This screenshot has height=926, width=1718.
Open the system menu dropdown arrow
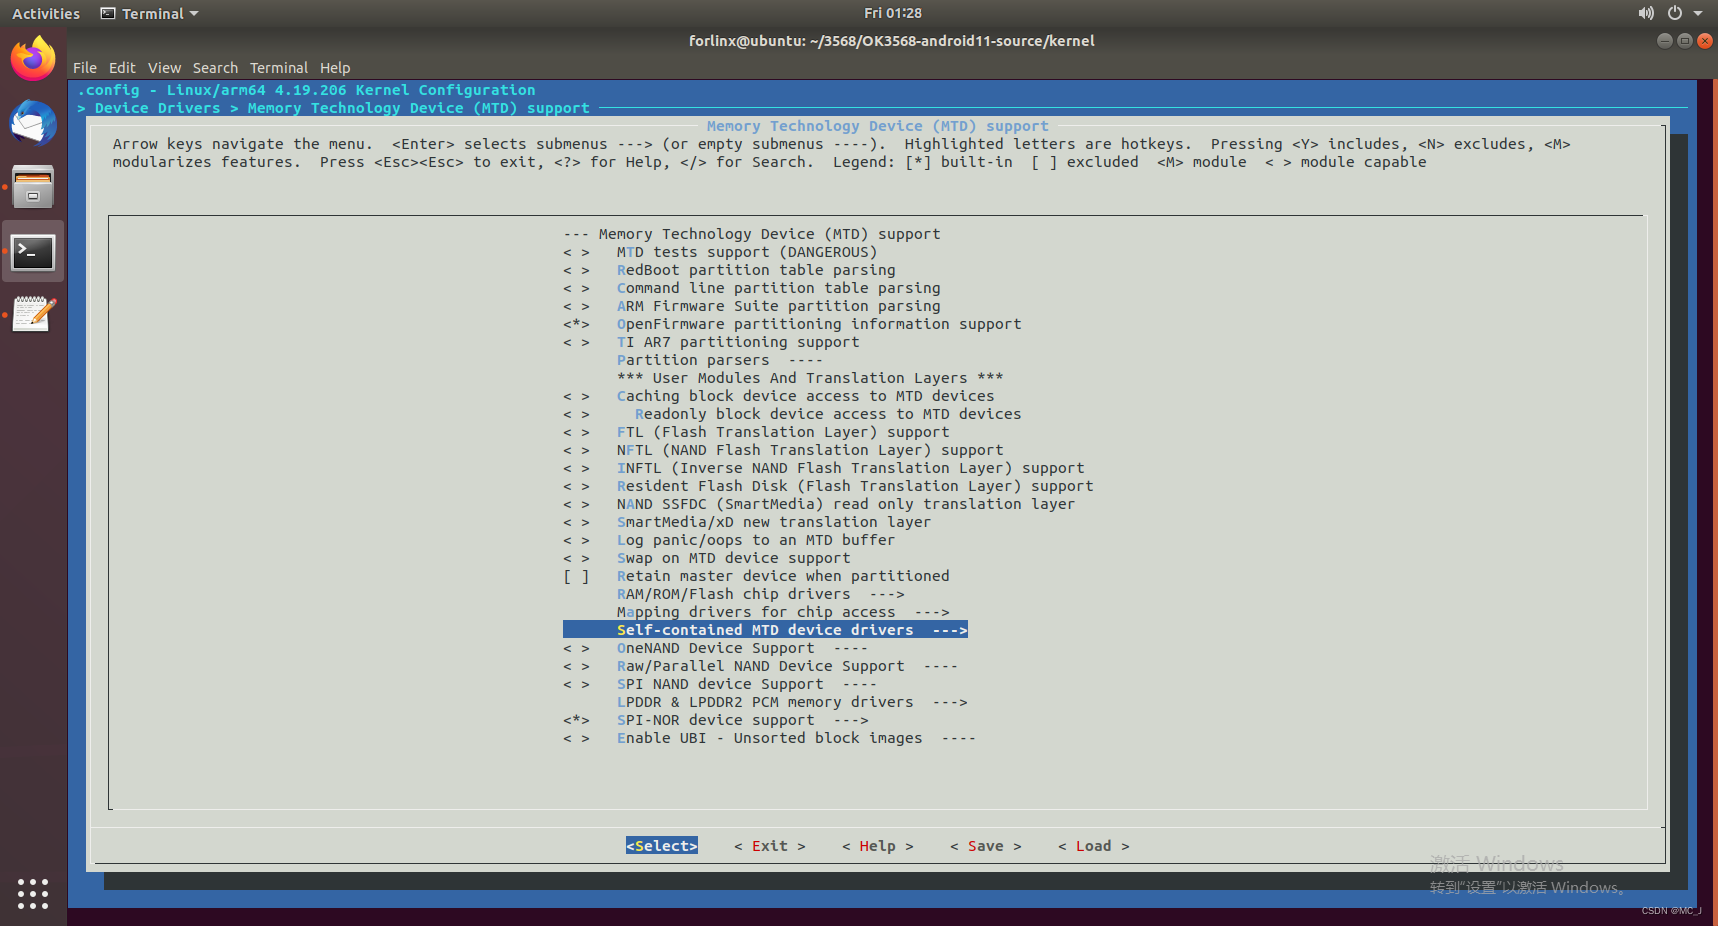coord(1698,13)
